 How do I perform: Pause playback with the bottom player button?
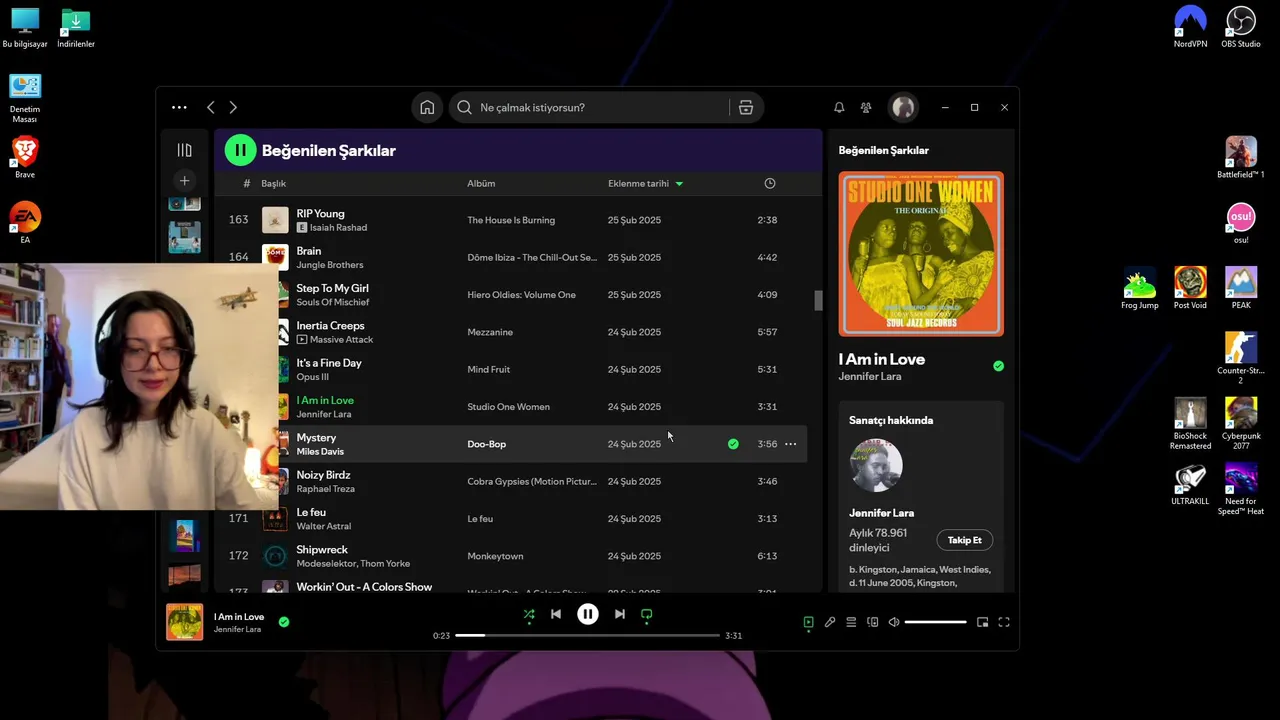click(588, 614)
